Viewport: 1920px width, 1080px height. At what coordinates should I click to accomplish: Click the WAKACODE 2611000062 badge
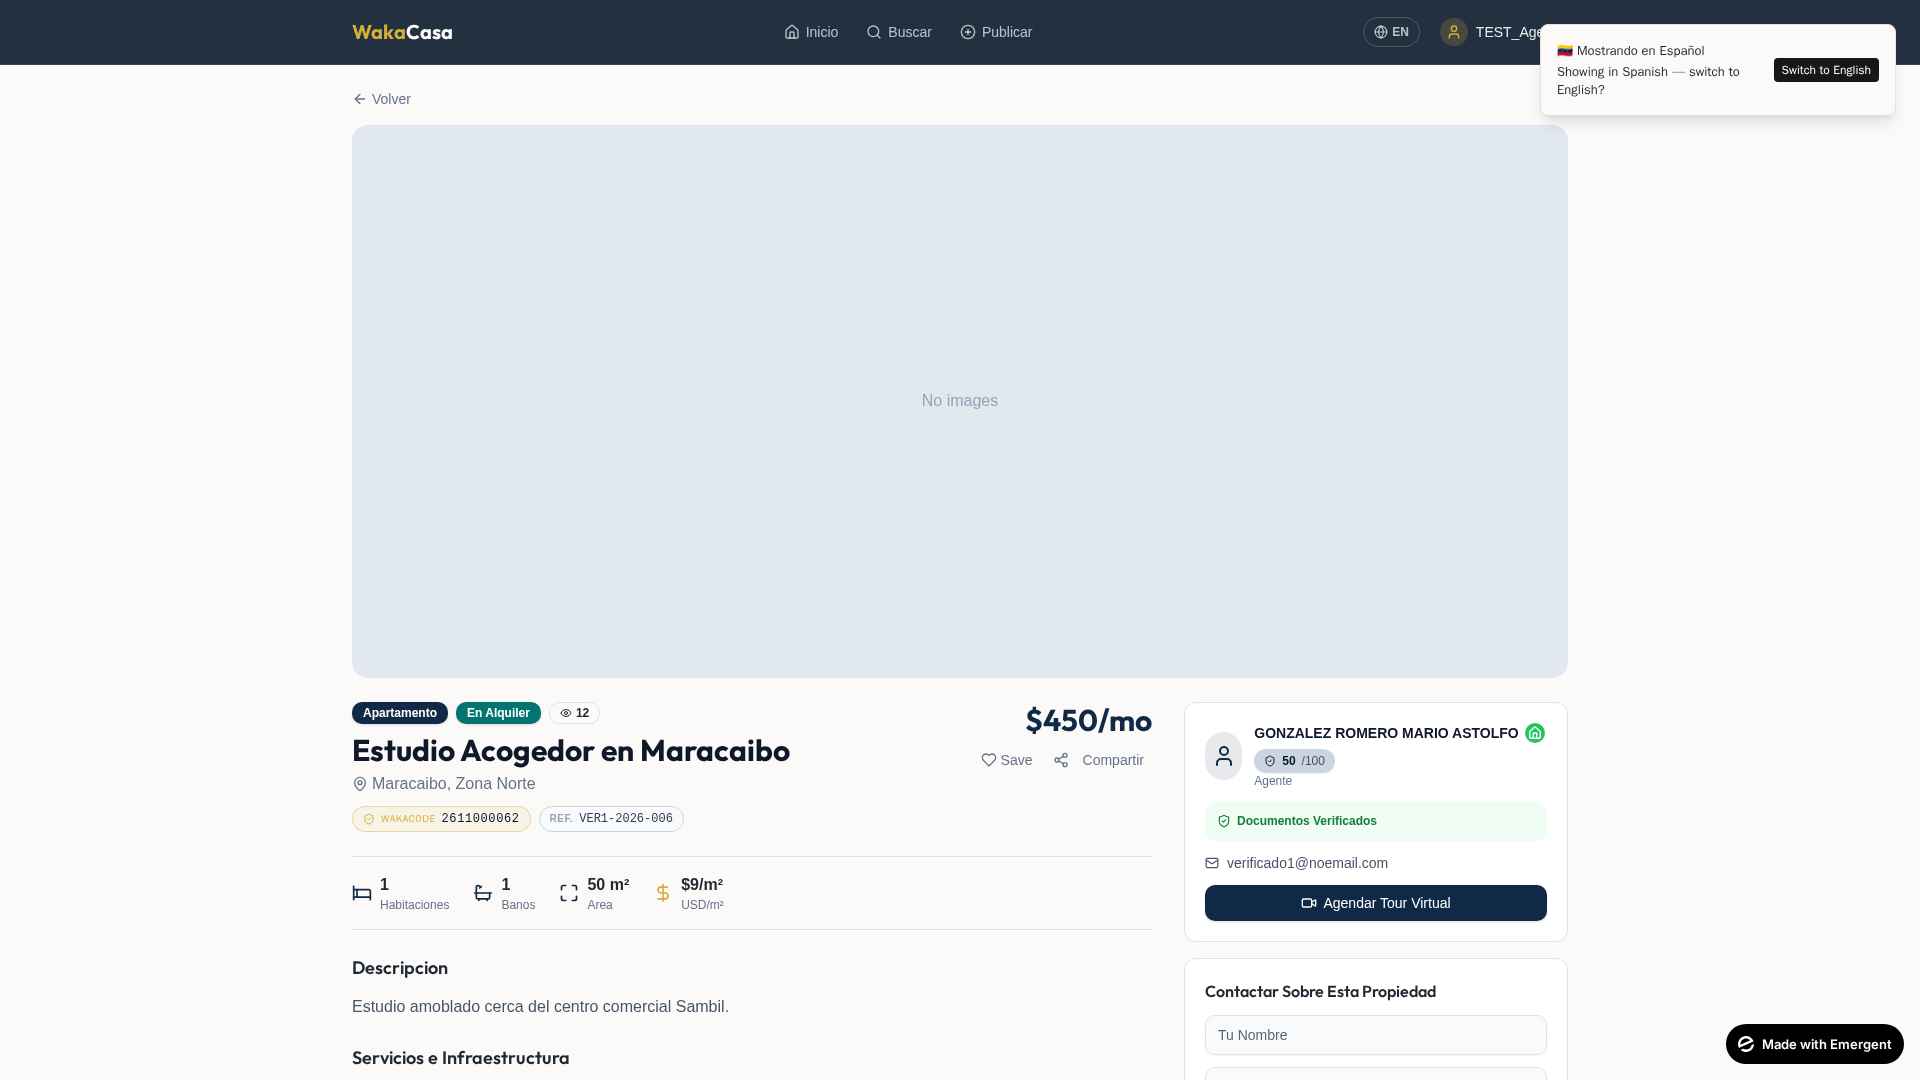(x=441, y=819)
